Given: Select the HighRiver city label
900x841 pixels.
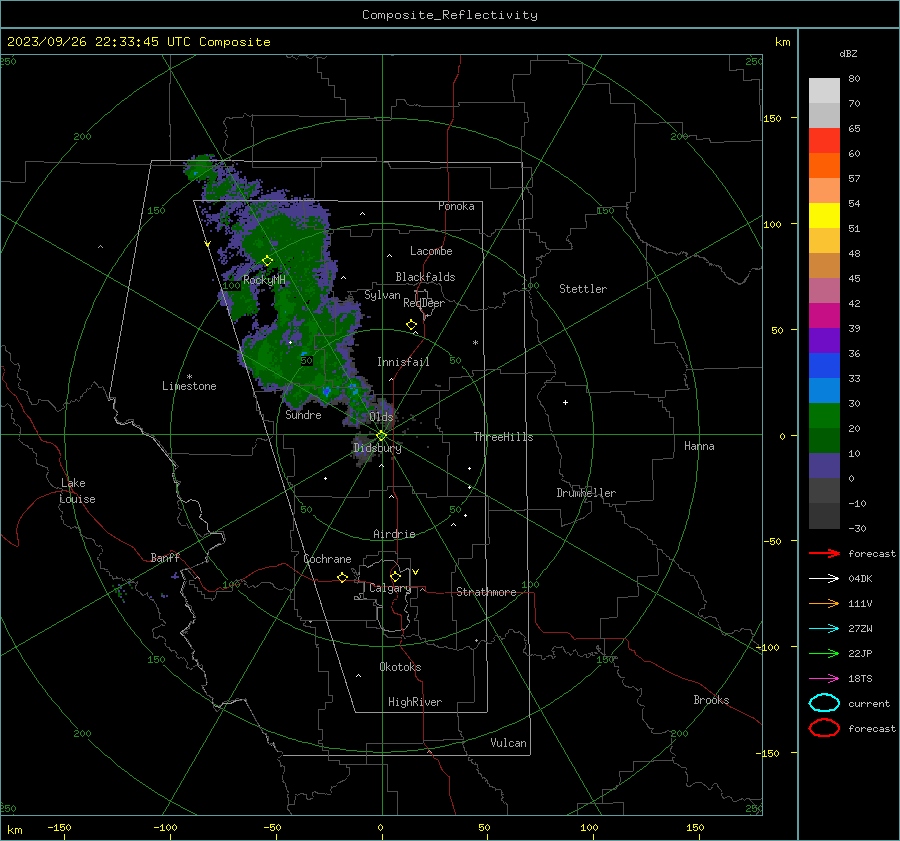Looking at the screenshot, I should coord(415,702).
